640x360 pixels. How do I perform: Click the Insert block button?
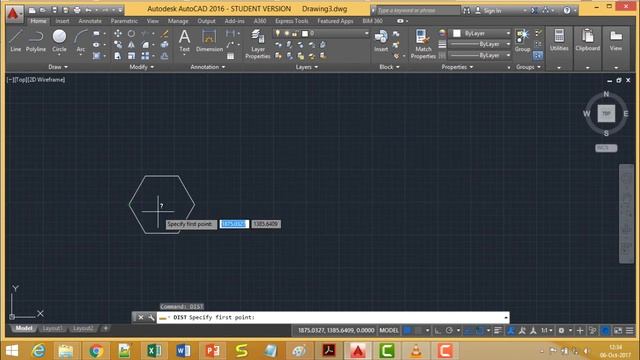point(381,41)
